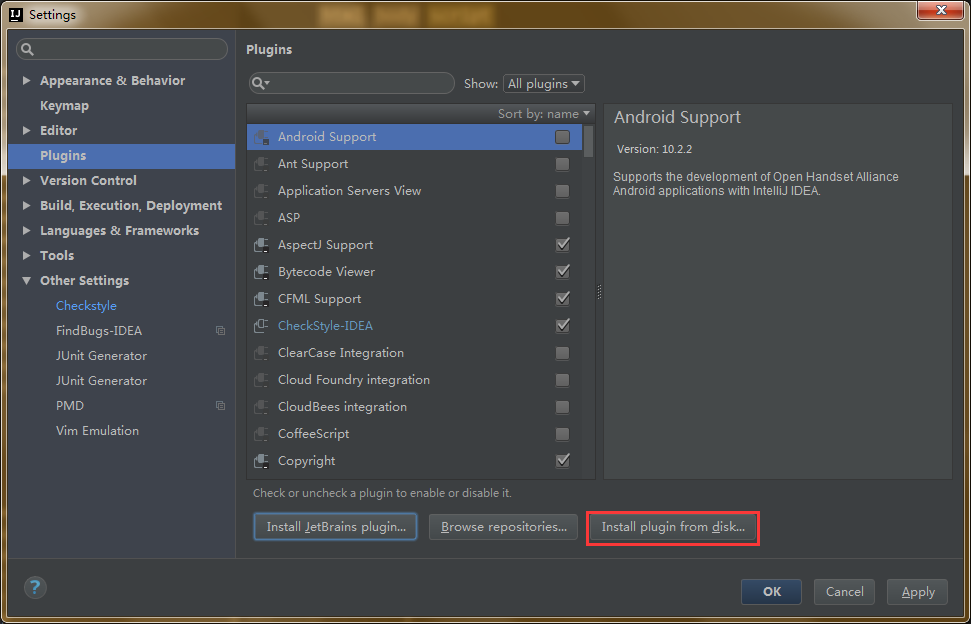Click the CheckStyle-IDEA plugin icon
Screen dimensions: 971x624
point(259,325)
